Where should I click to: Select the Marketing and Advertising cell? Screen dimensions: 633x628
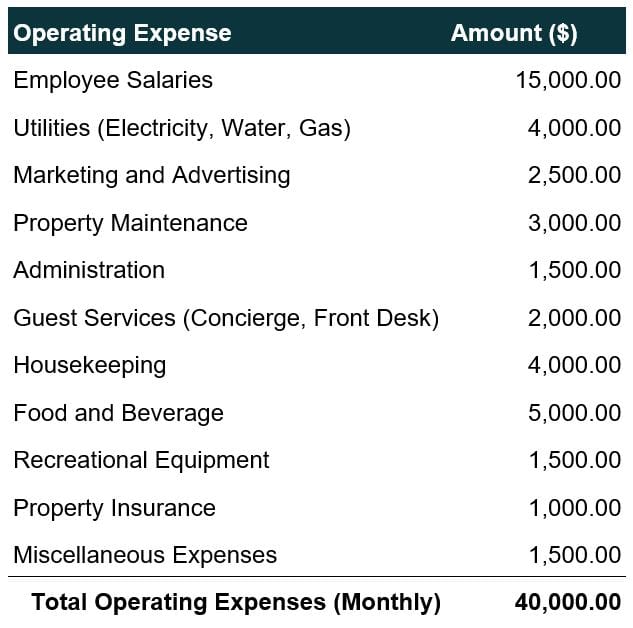152,175
